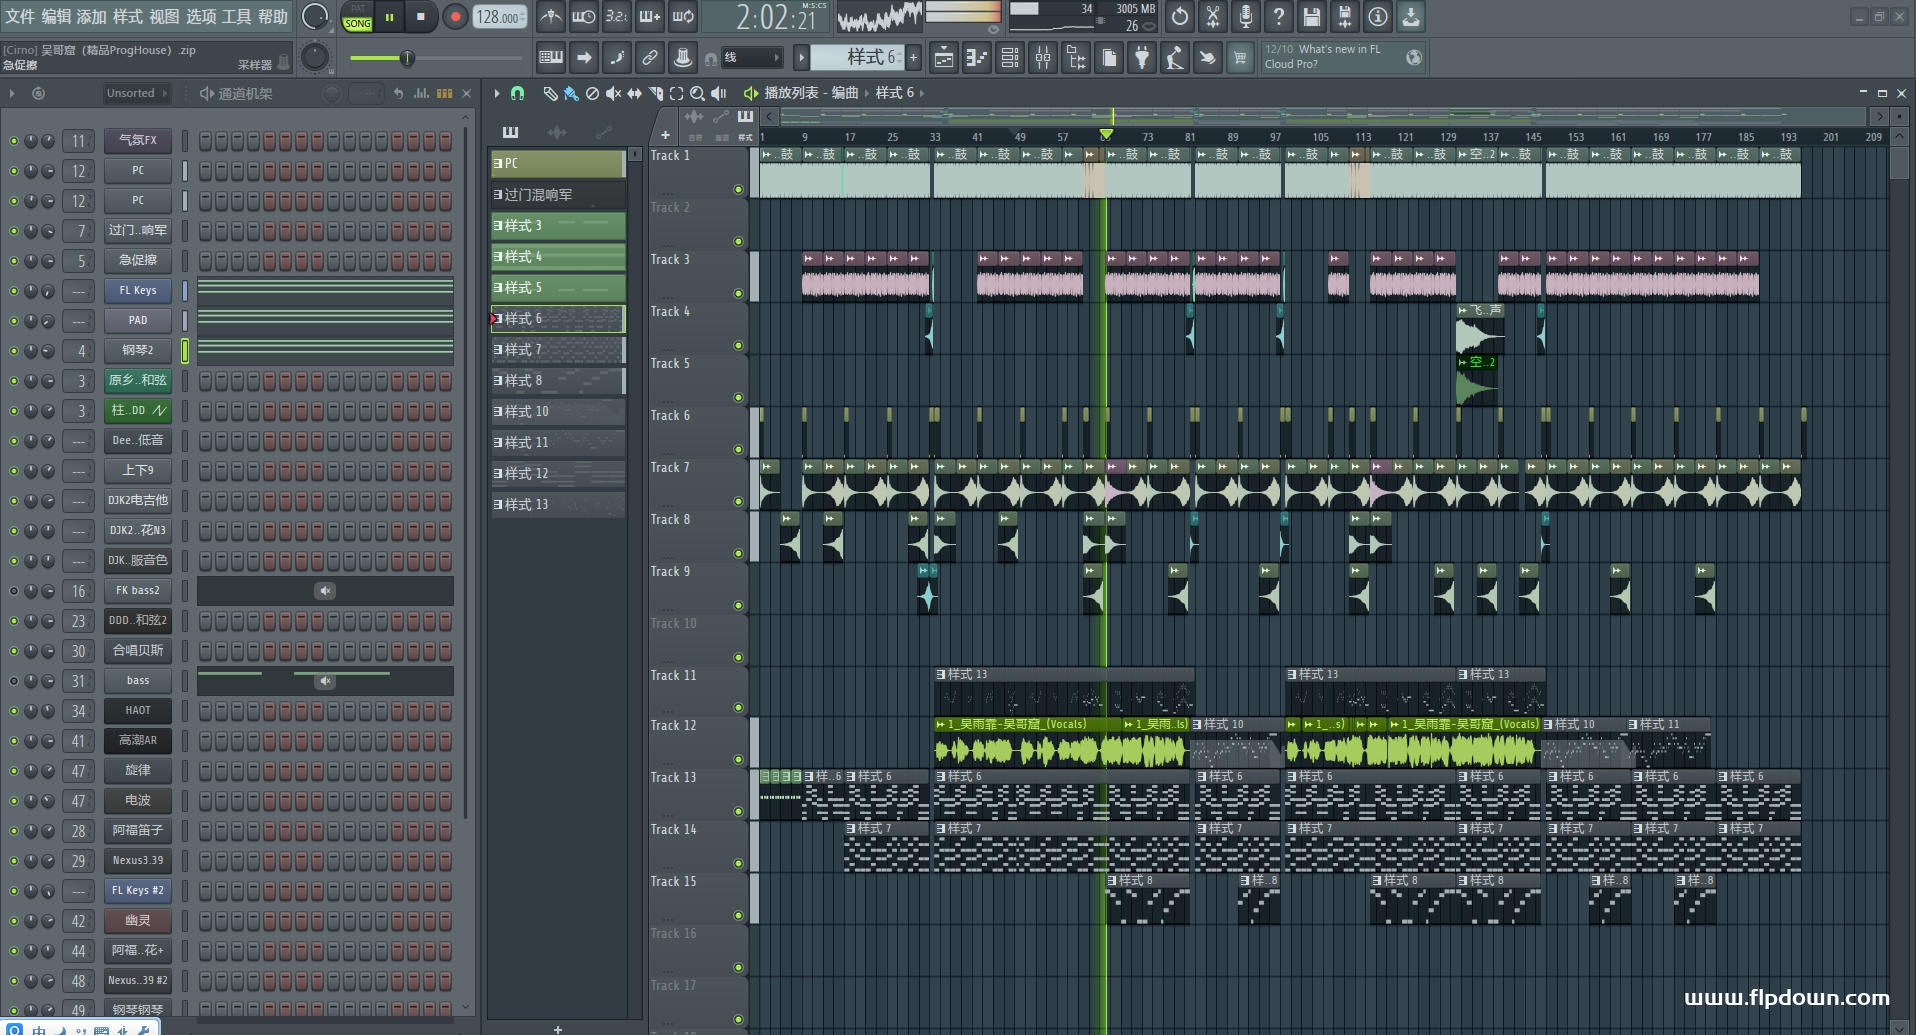
Task: Open the 文件 menu
Action: coord(19,17)
